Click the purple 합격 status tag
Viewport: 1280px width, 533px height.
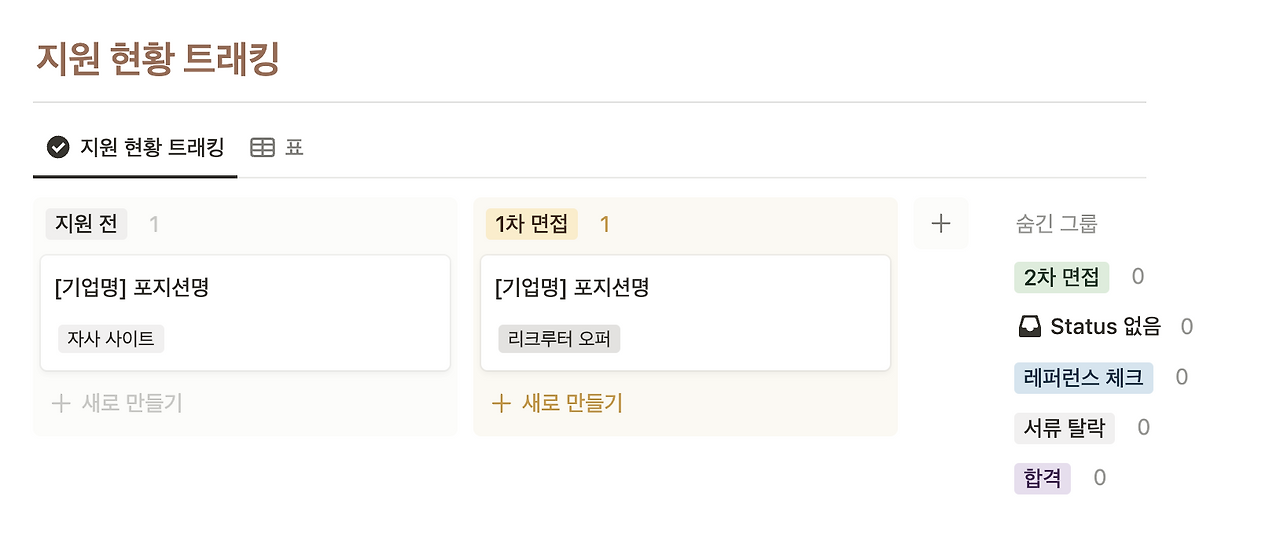[1042, 478]
